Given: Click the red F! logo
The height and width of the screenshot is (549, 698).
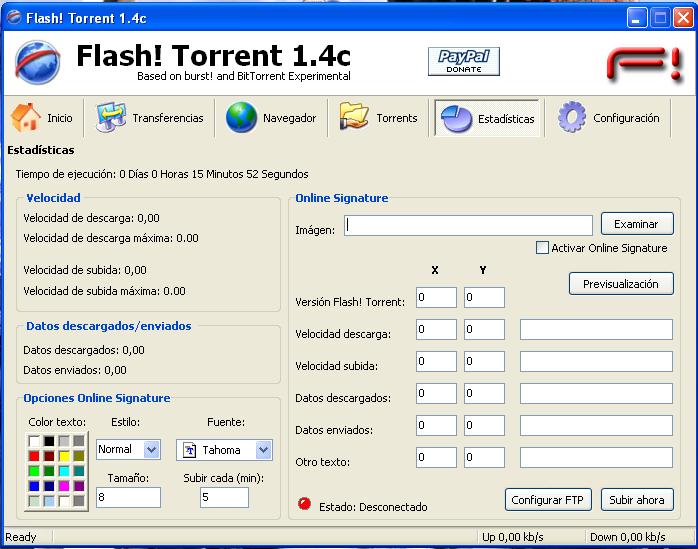Looking at the screenshot, I should coord(645,65).
